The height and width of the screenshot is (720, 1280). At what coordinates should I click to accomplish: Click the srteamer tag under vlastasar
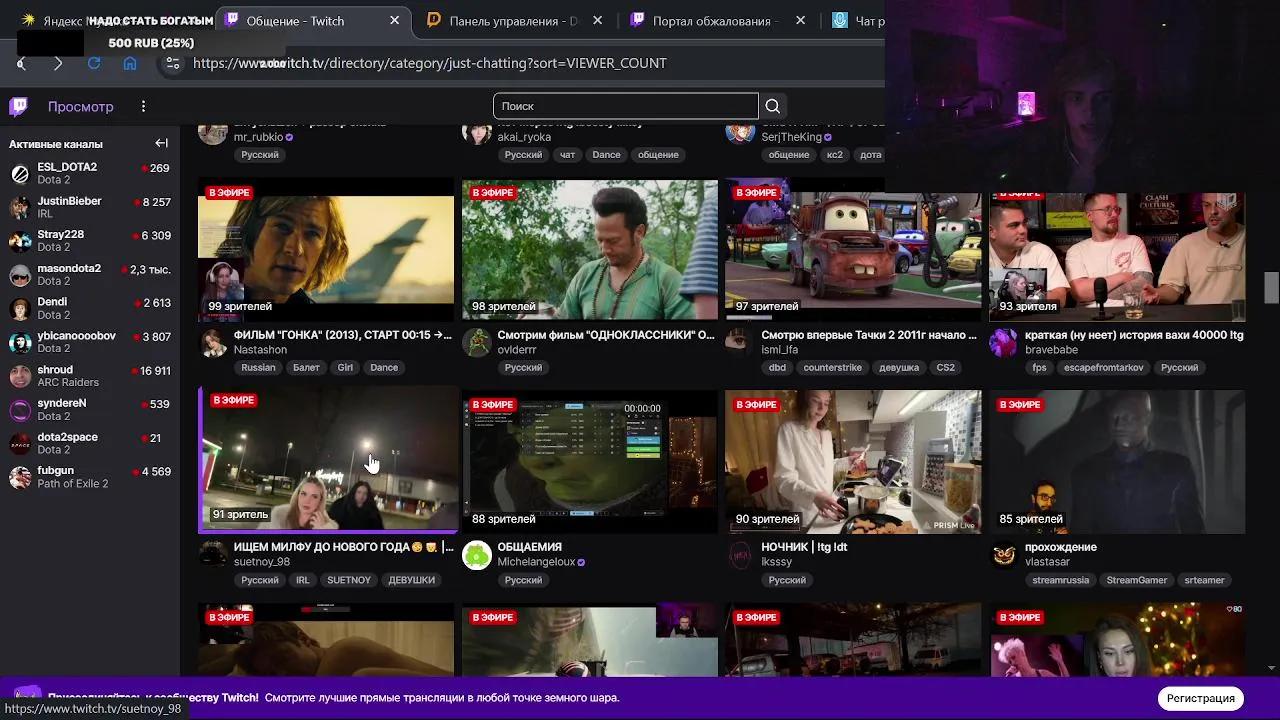point(1204,580)
